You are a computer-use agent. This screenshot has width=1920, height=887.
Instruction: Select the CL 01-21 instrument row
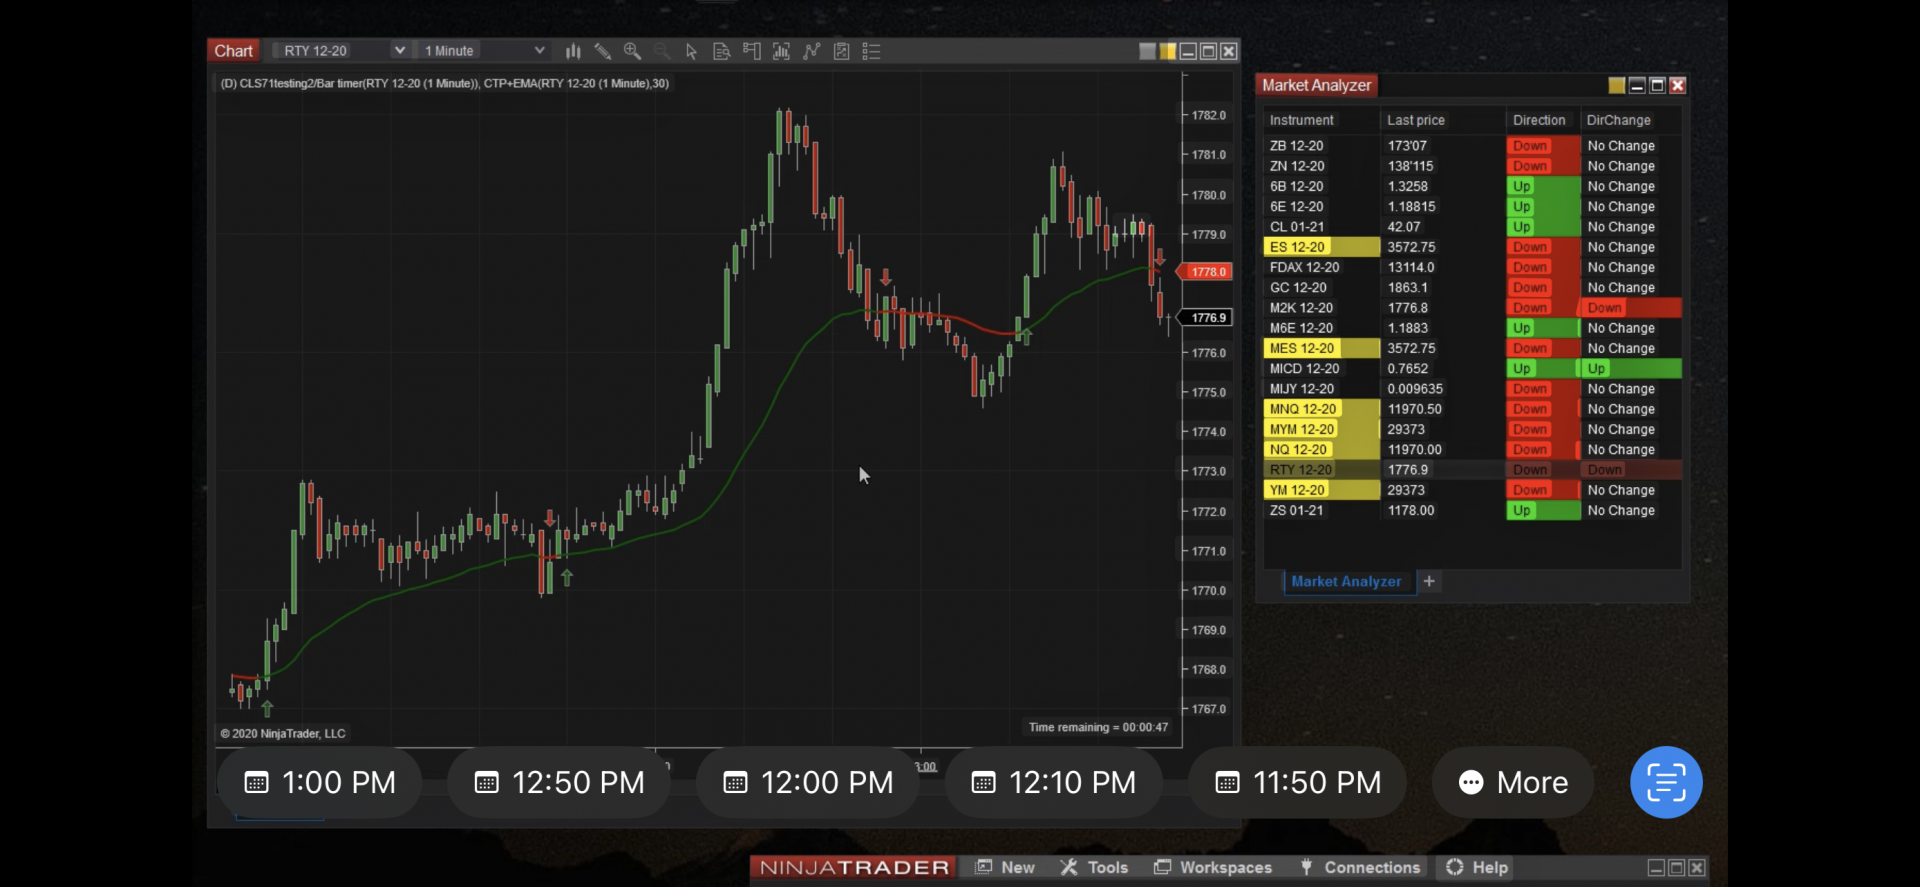click(1472, 227)
